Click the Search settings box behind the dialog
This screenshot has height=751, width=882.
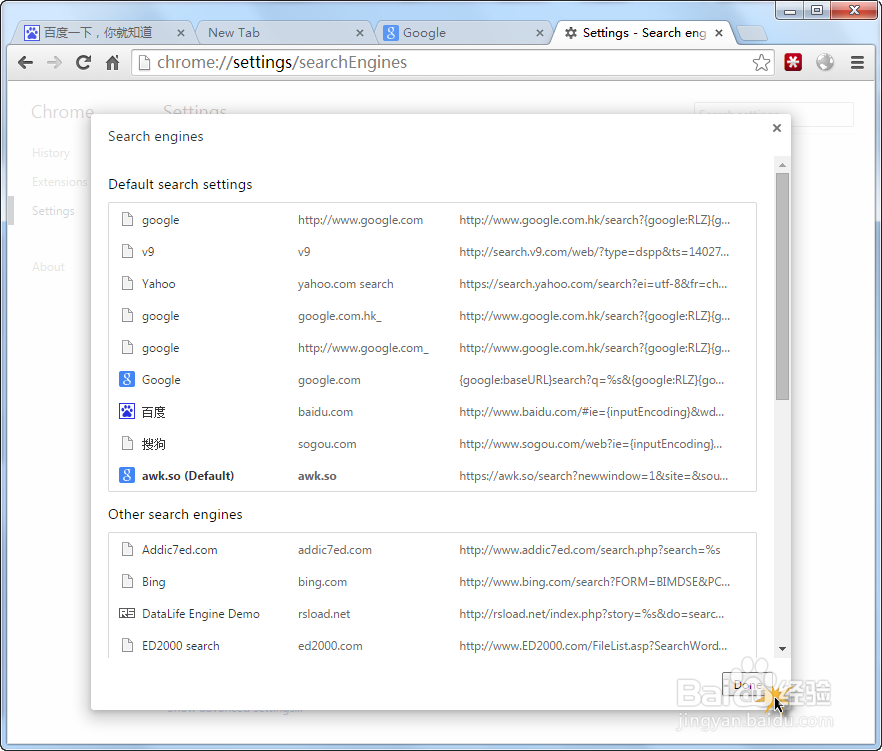point(774,114)
